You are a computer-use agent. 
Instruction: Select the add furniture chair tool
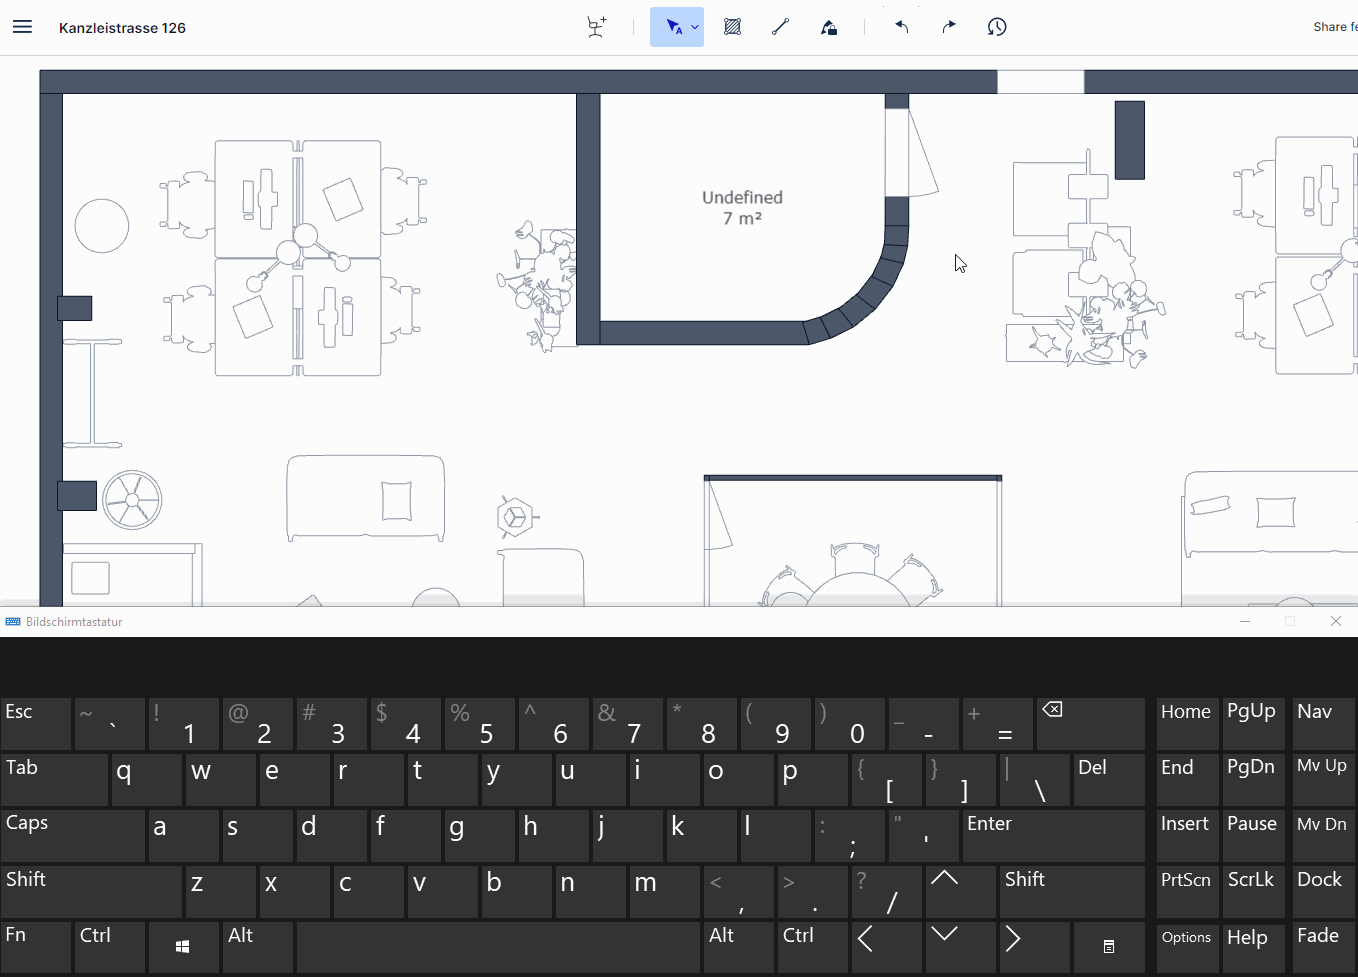[x=597, y=27]
